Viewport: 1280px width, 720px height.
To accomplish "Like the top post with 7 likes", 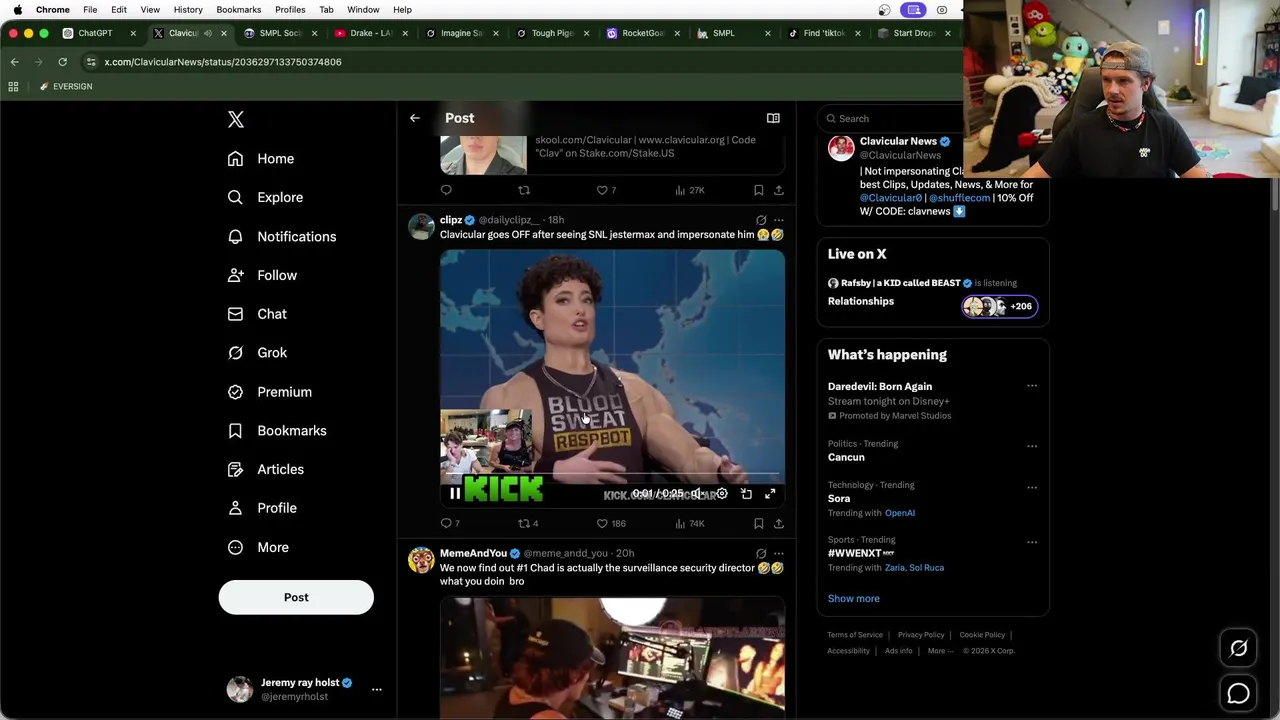I will [x=606, y=190].
